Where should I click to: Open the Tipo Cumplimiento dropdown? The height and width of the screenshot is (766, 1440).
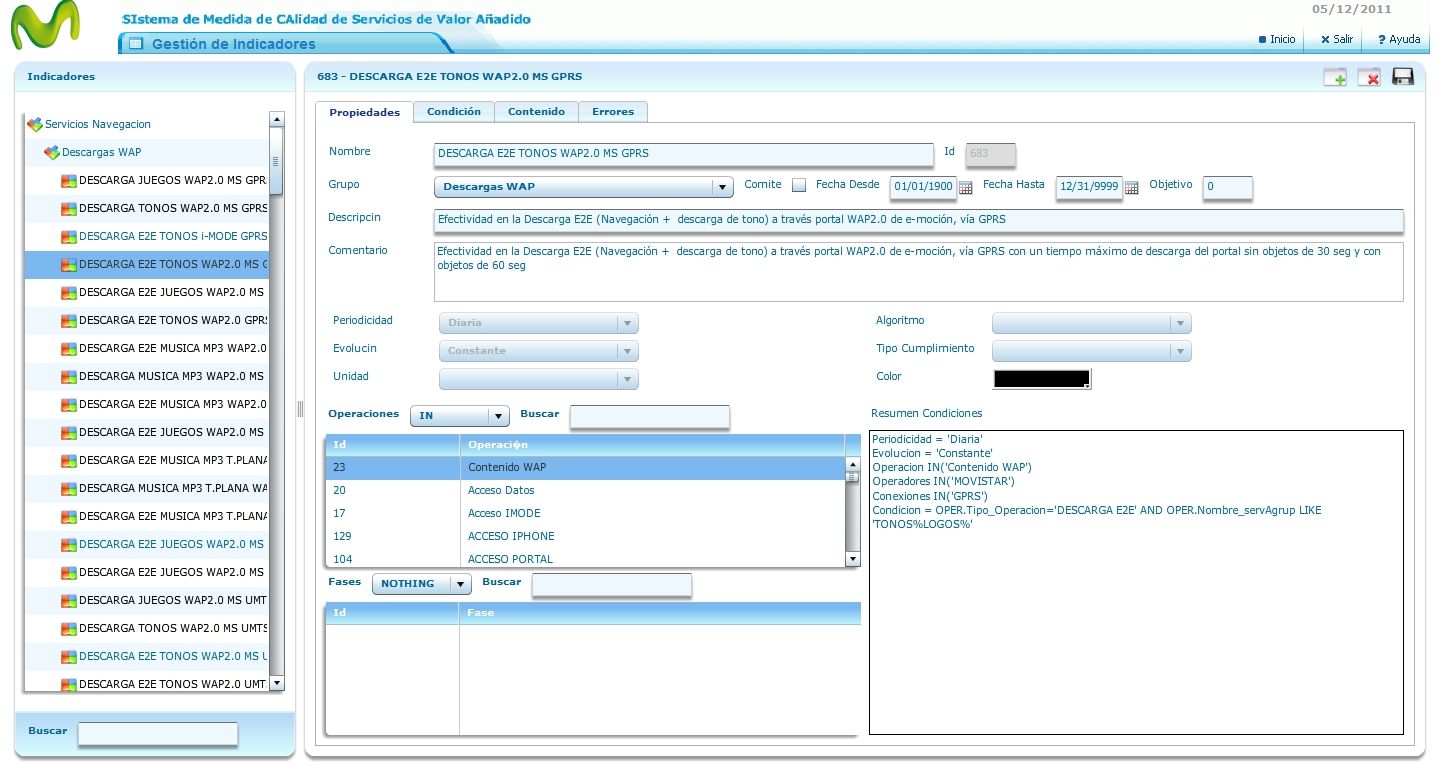(1091, 351)
